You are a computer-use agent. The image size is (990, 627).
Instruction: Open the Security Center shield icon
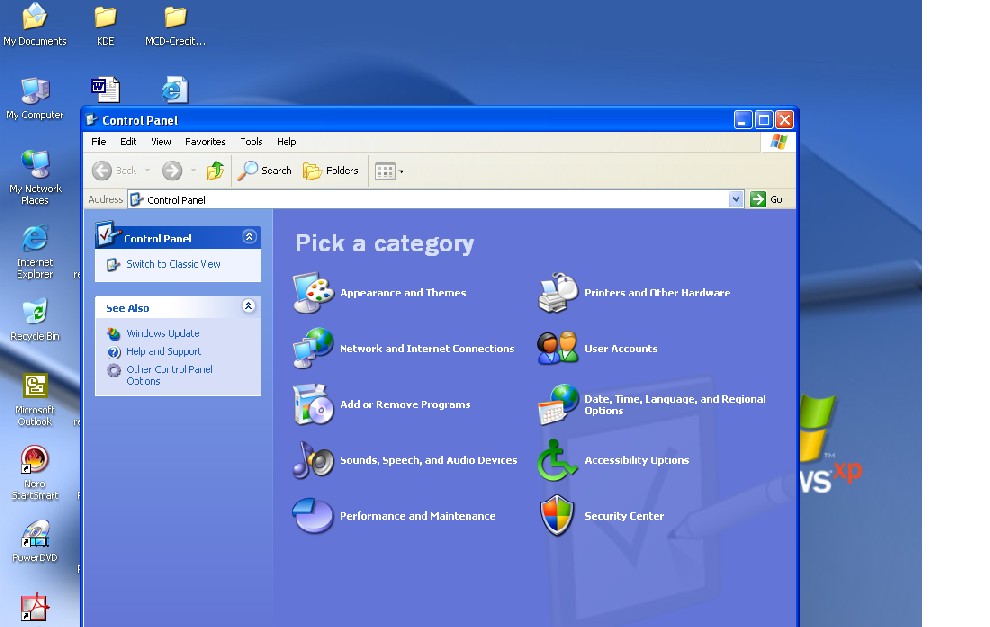(x=558, y=515)
